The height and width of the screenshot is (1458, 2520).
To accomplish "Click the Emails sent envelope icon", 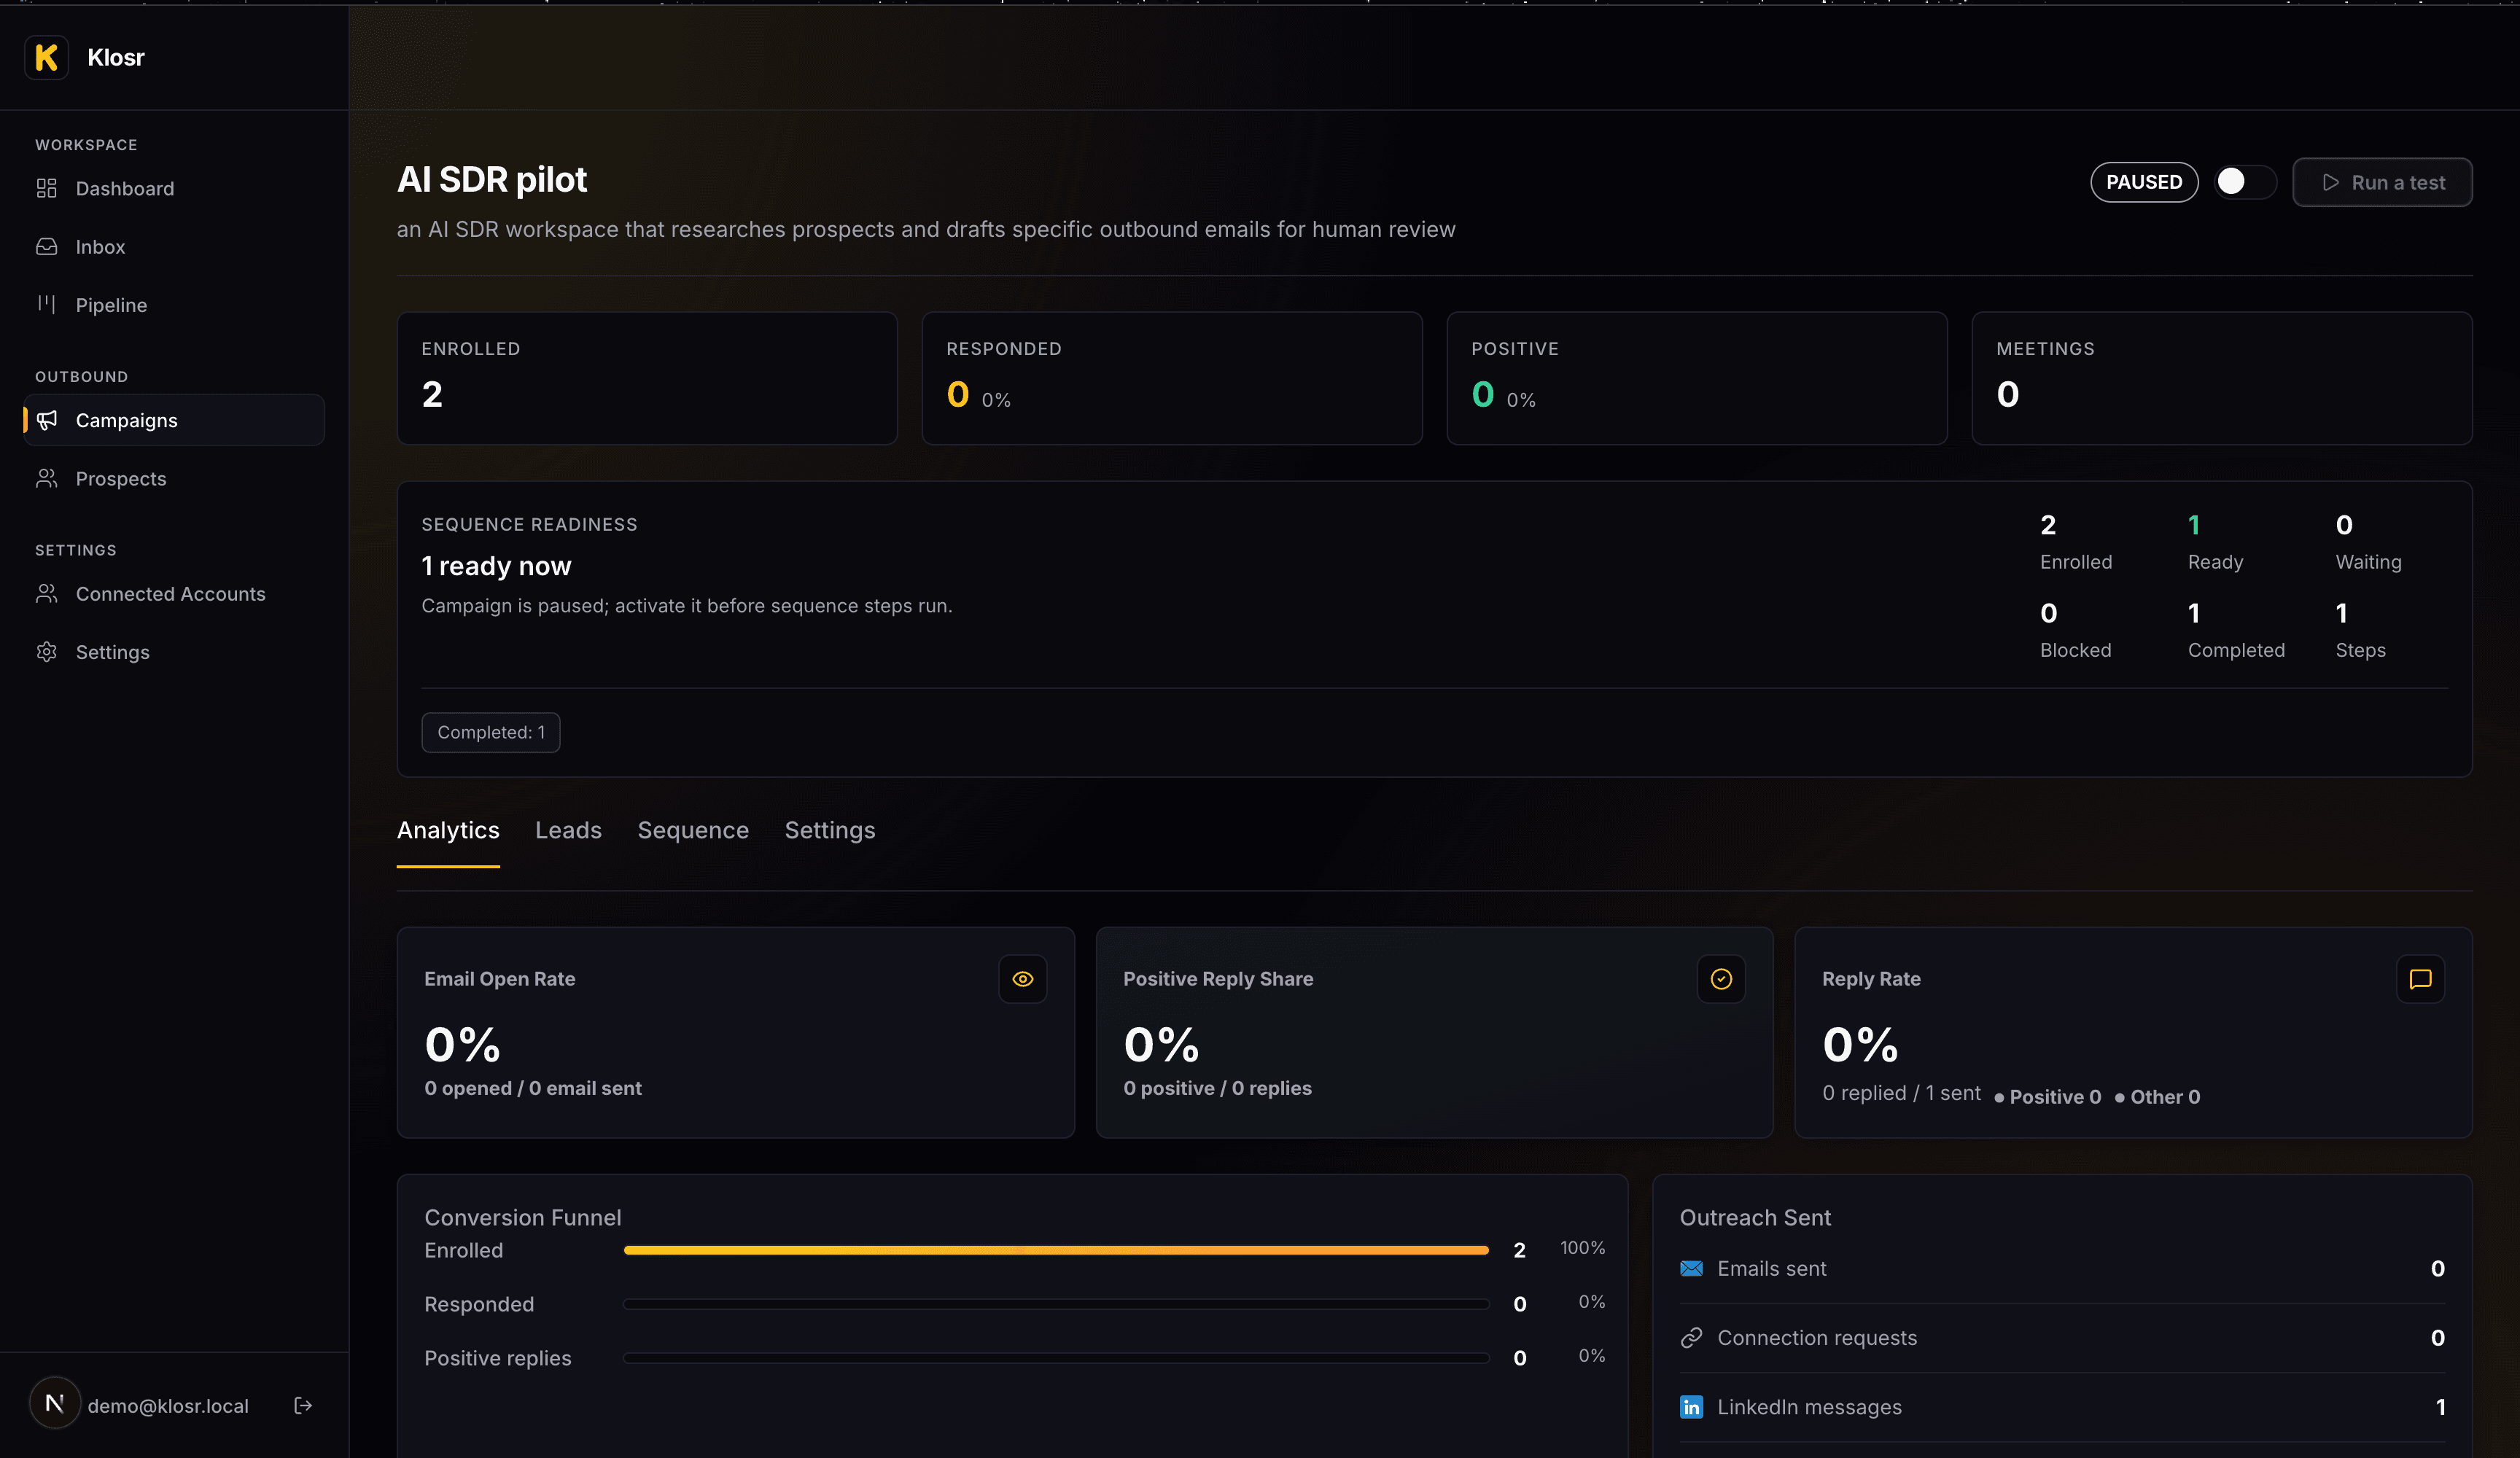I will (x=1691, y=1268).
